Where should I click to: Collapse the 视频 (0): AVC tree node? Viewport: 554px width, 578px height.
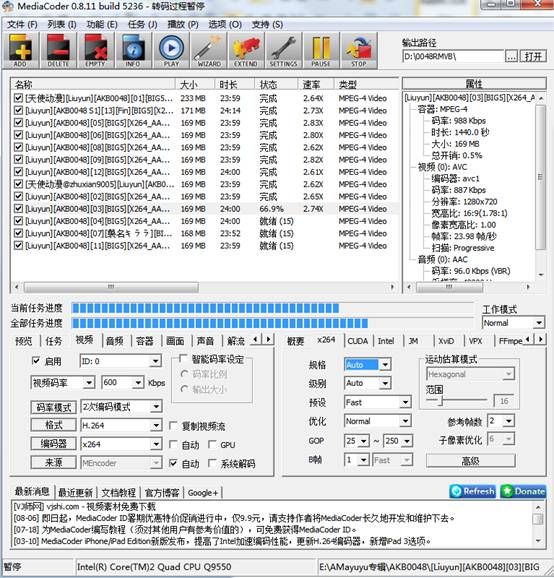(442, 167)
